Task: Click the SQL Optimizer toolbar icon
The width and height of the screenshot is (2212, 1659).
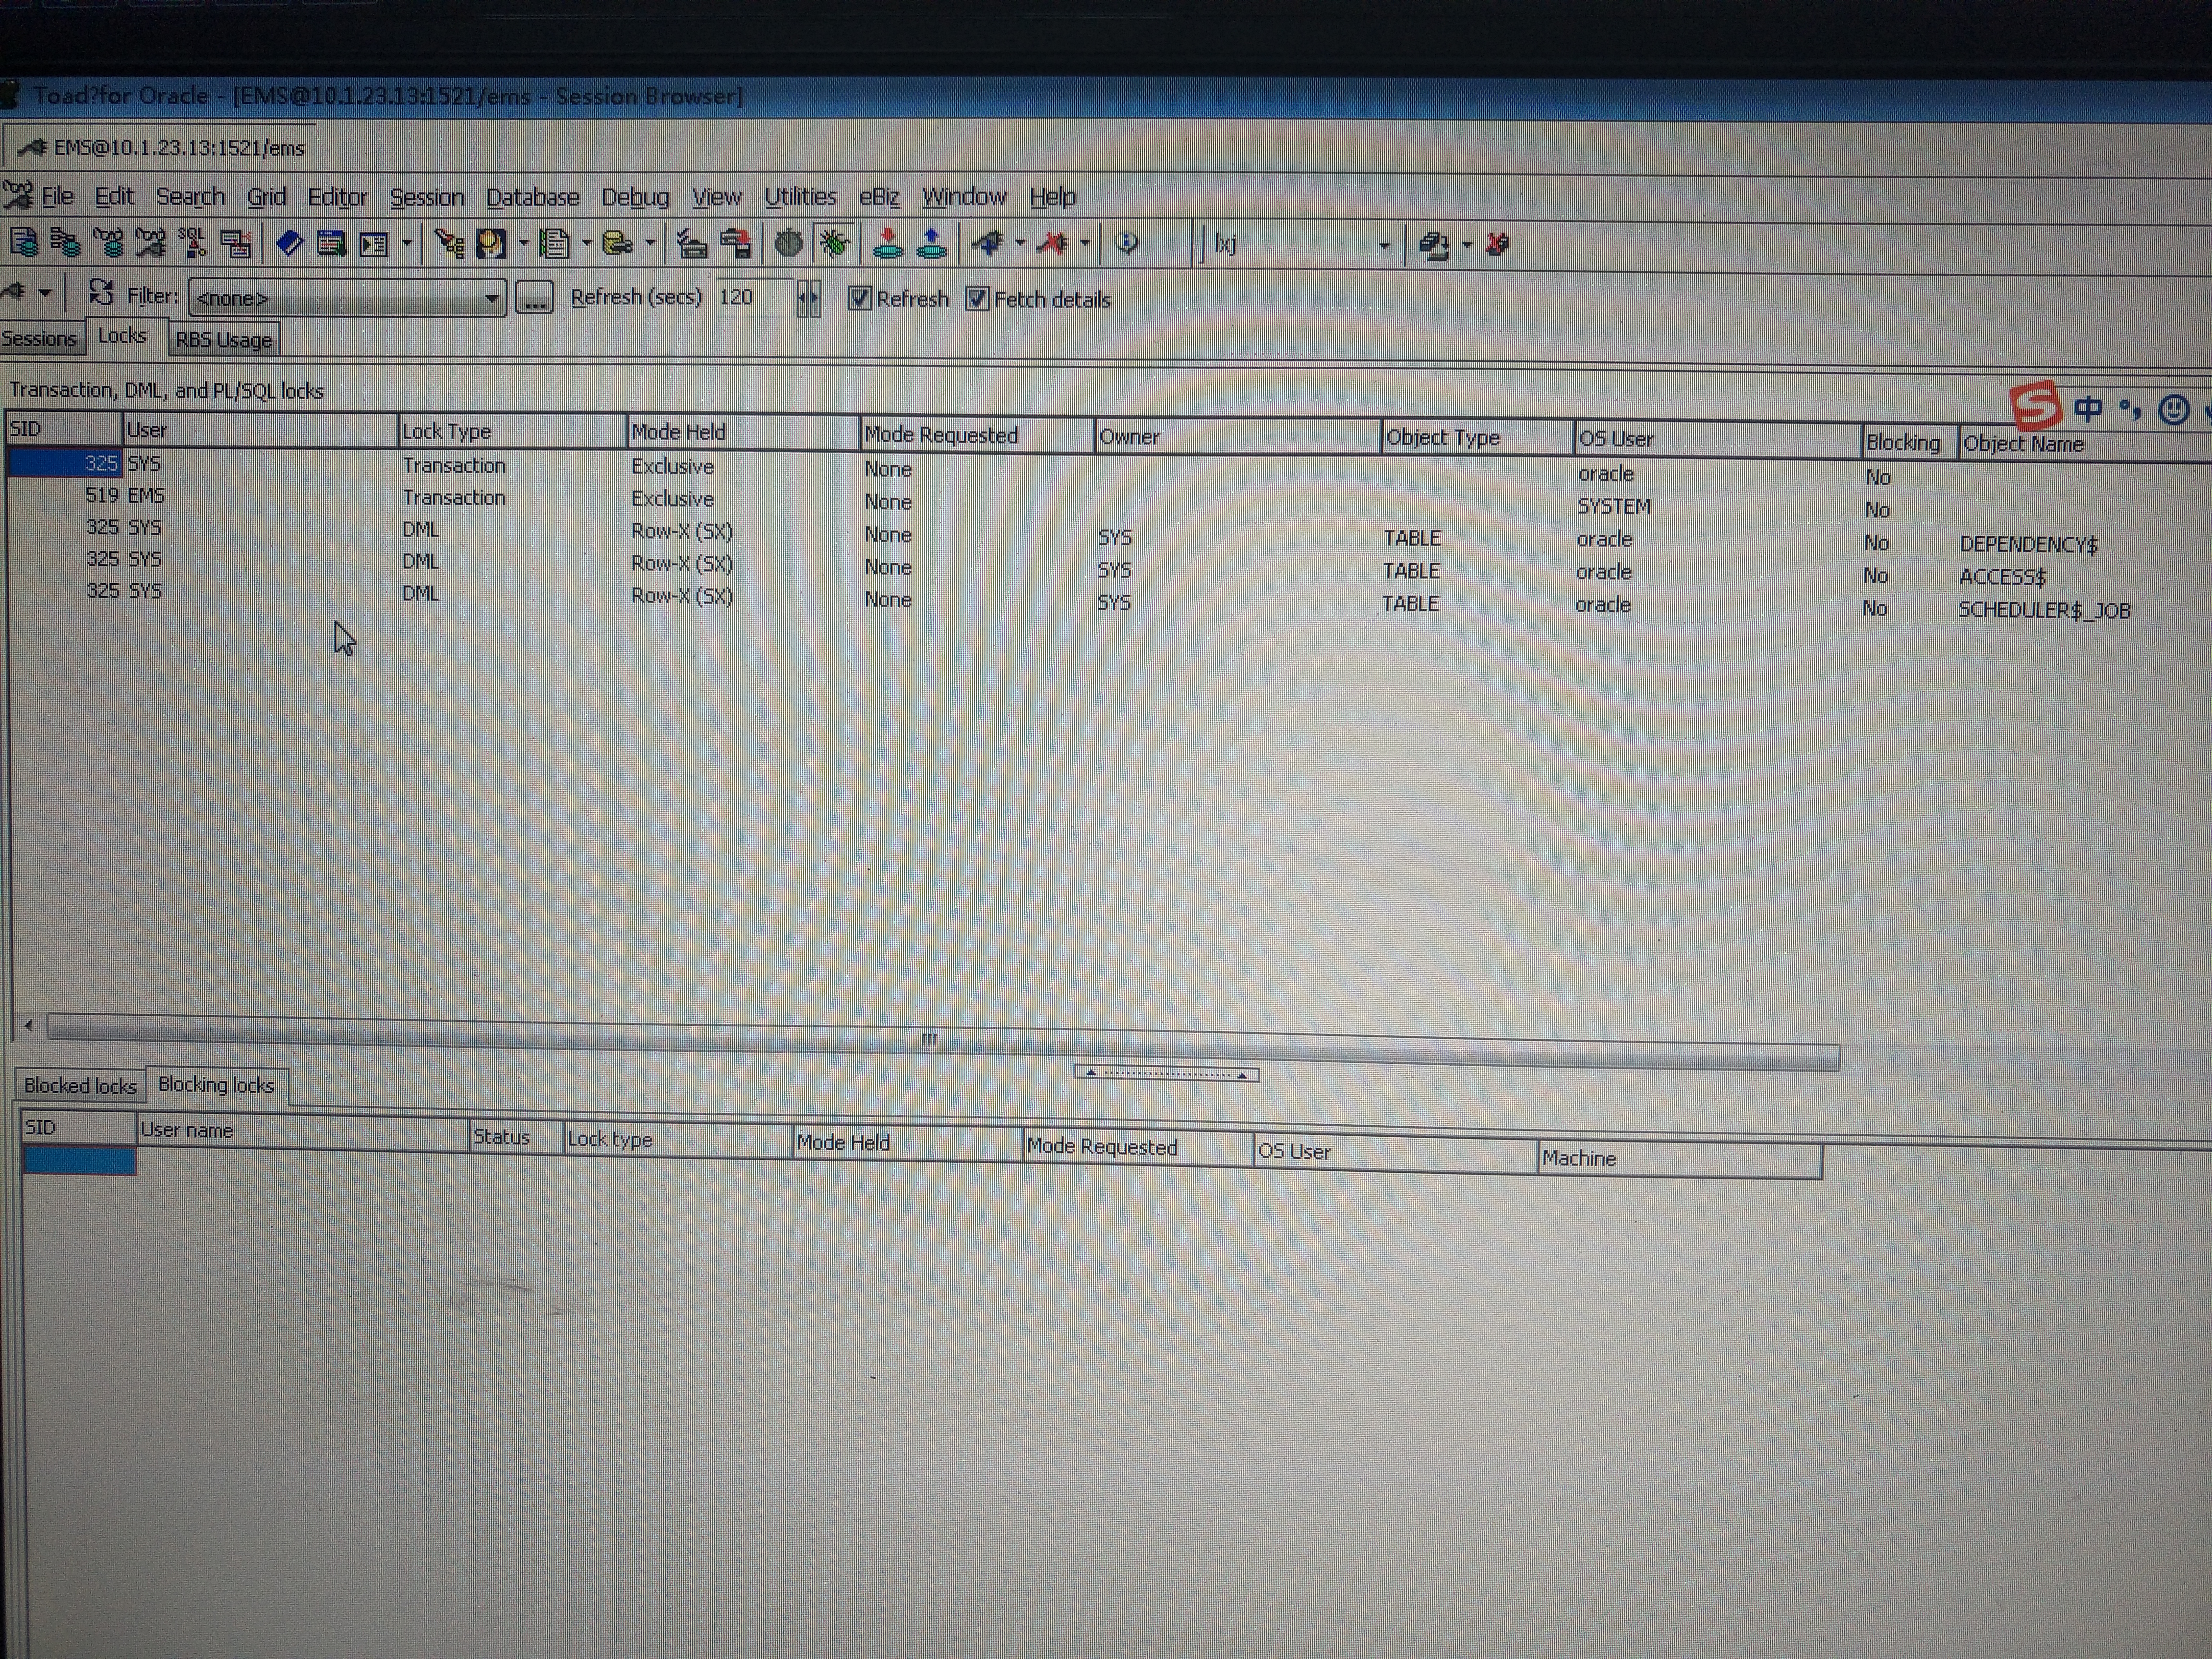Action: (192, 242)
